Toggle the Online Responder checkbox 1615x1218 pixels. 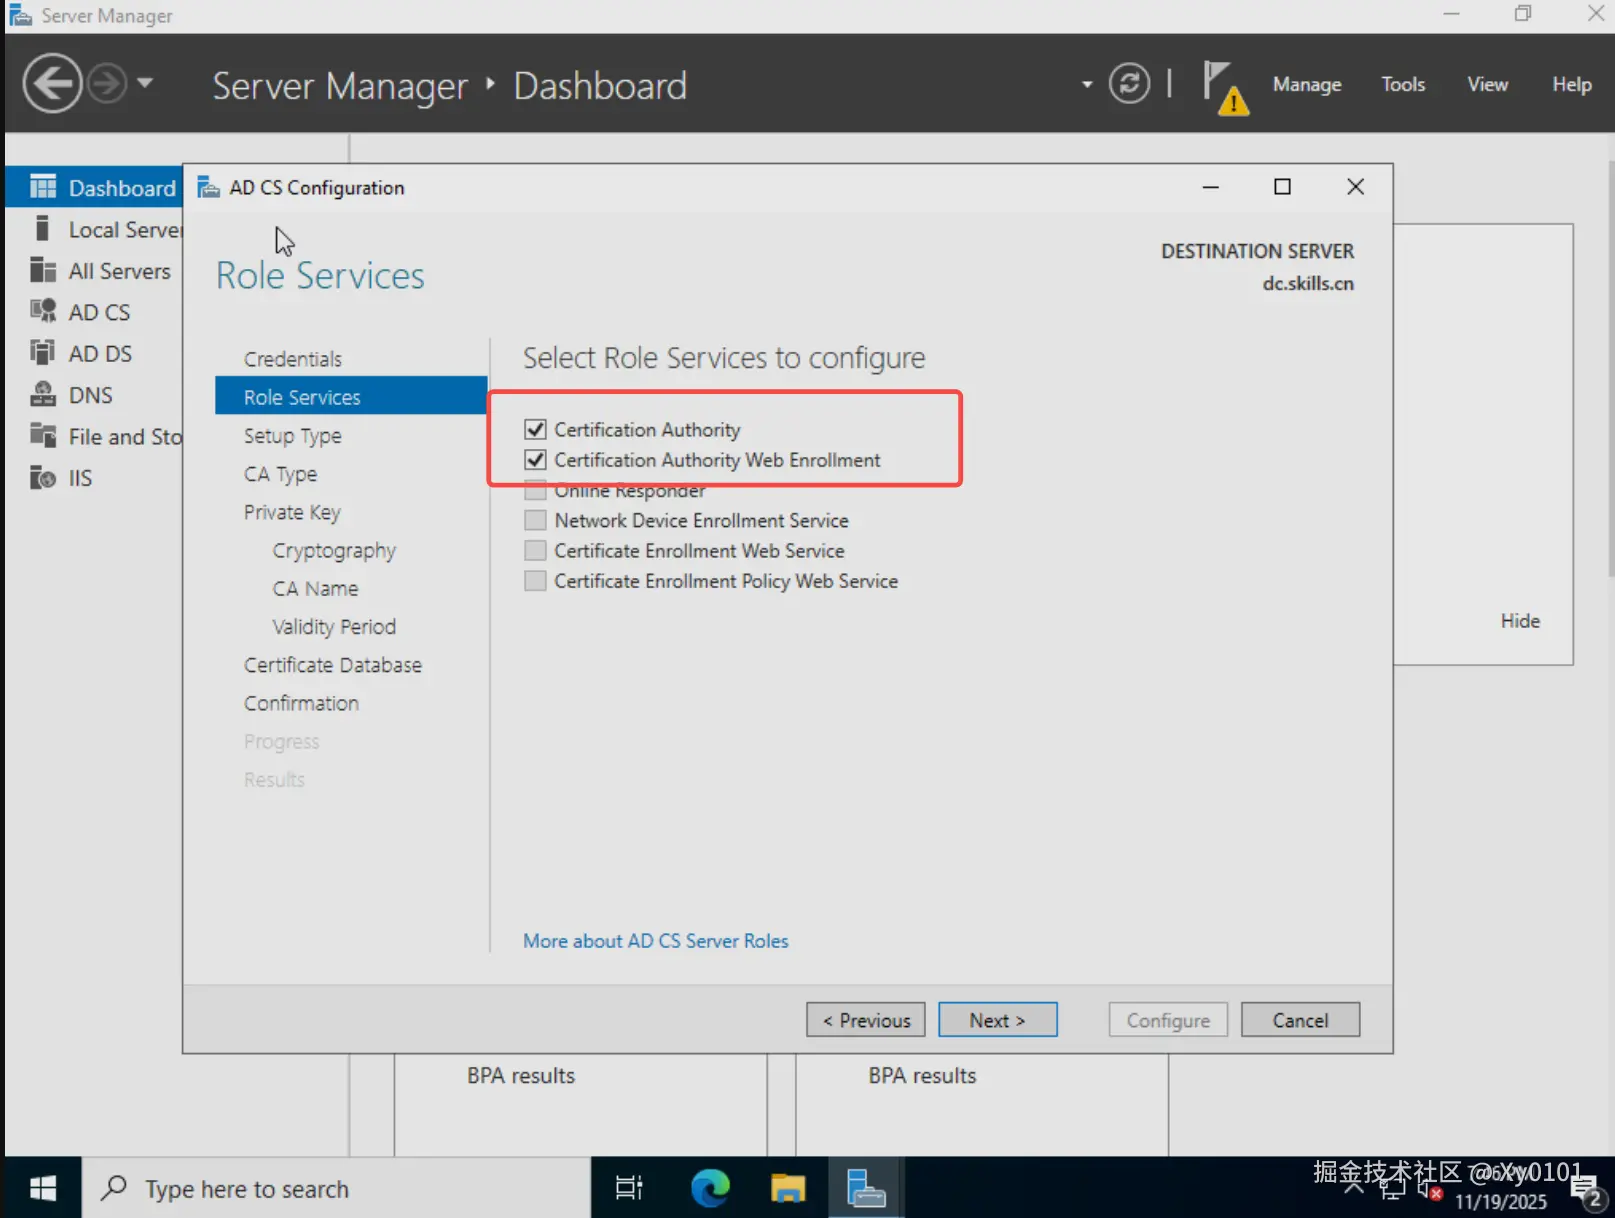coord(535,491)
